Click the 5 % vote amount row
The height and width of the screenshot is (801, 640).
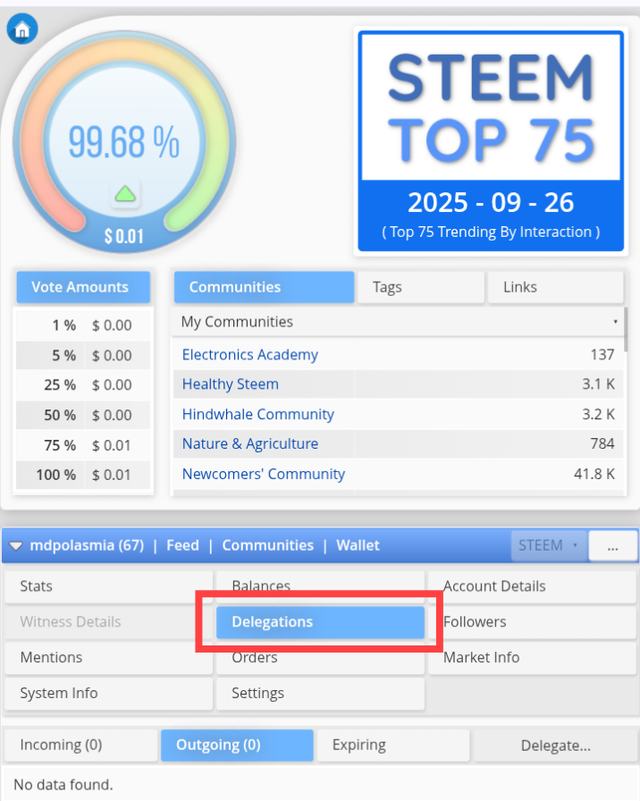(x=83, y=356)
